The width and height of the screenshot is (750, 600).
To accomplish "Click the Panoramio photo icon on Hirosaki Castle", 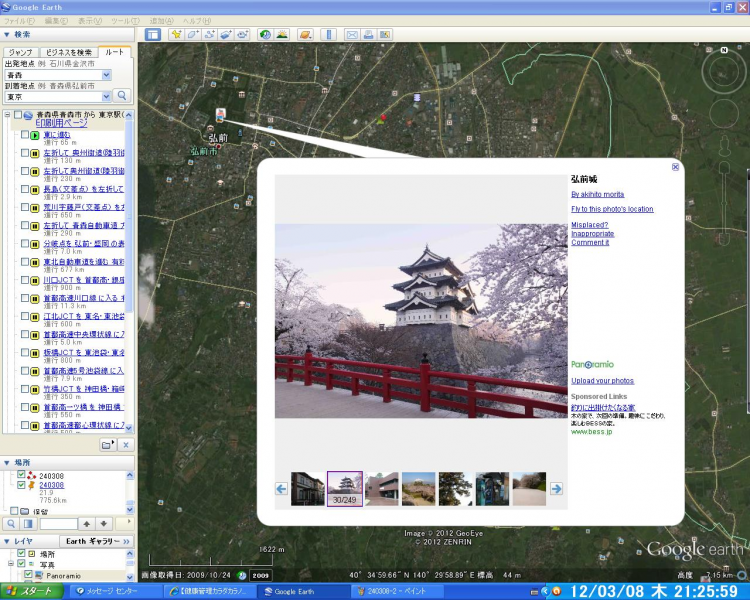I will point(221,114).
